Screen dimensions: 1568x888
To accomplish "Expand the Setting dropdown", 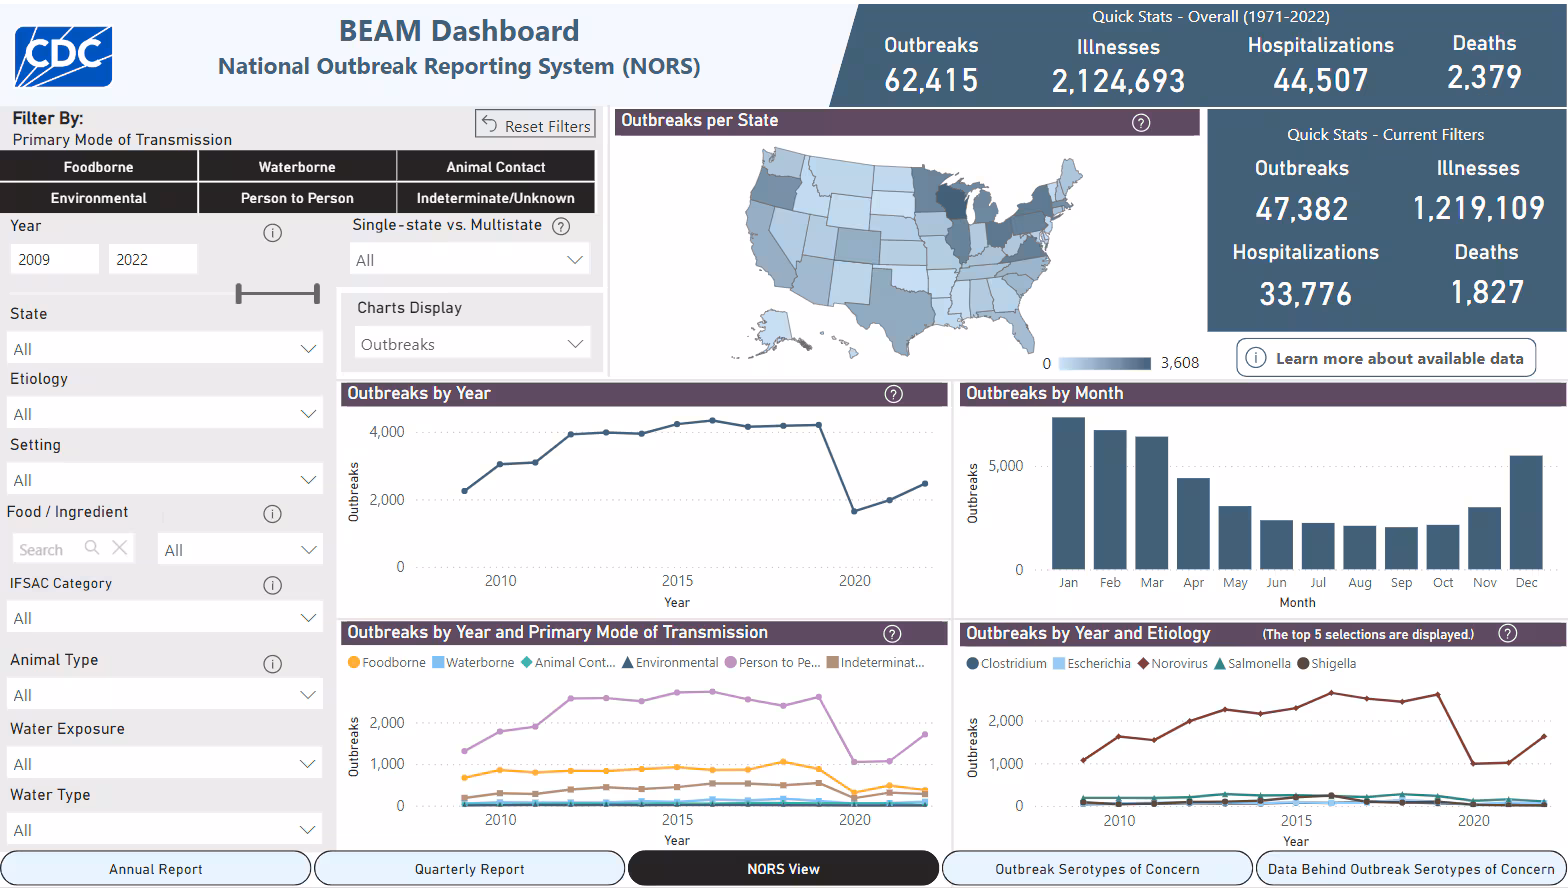I will pos(165,480).
